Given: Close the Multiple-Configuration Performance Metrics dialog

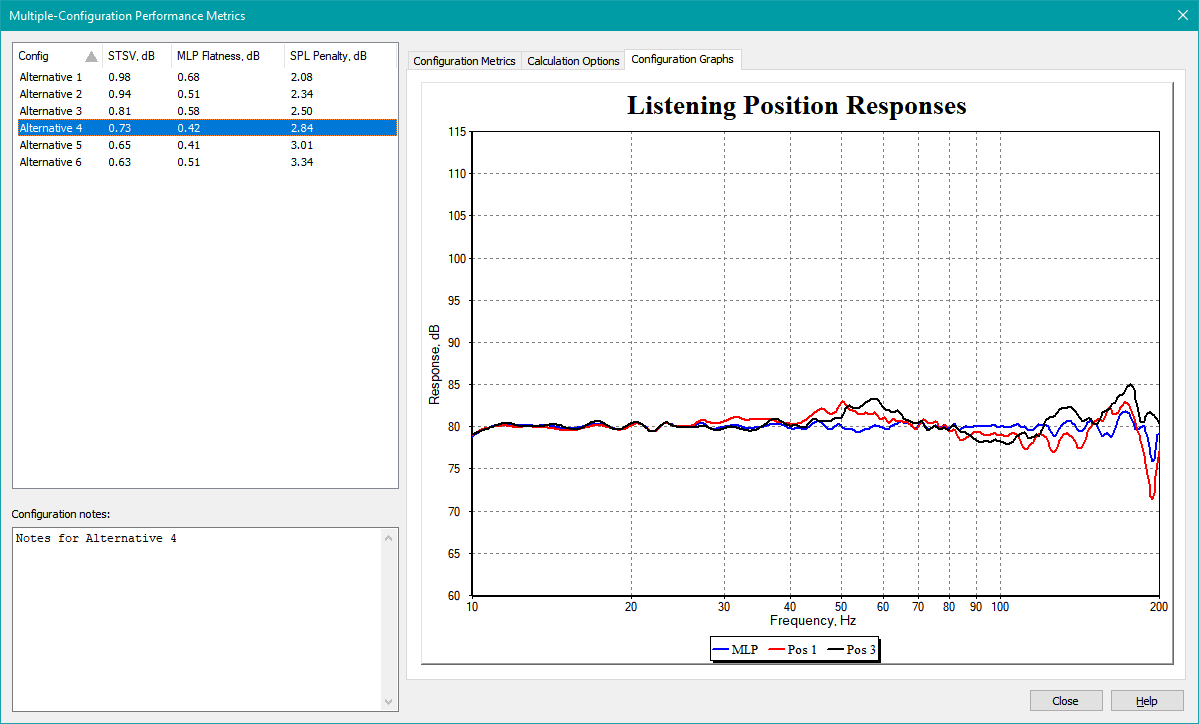Looking at the screenshot, I should point(1181,15).
